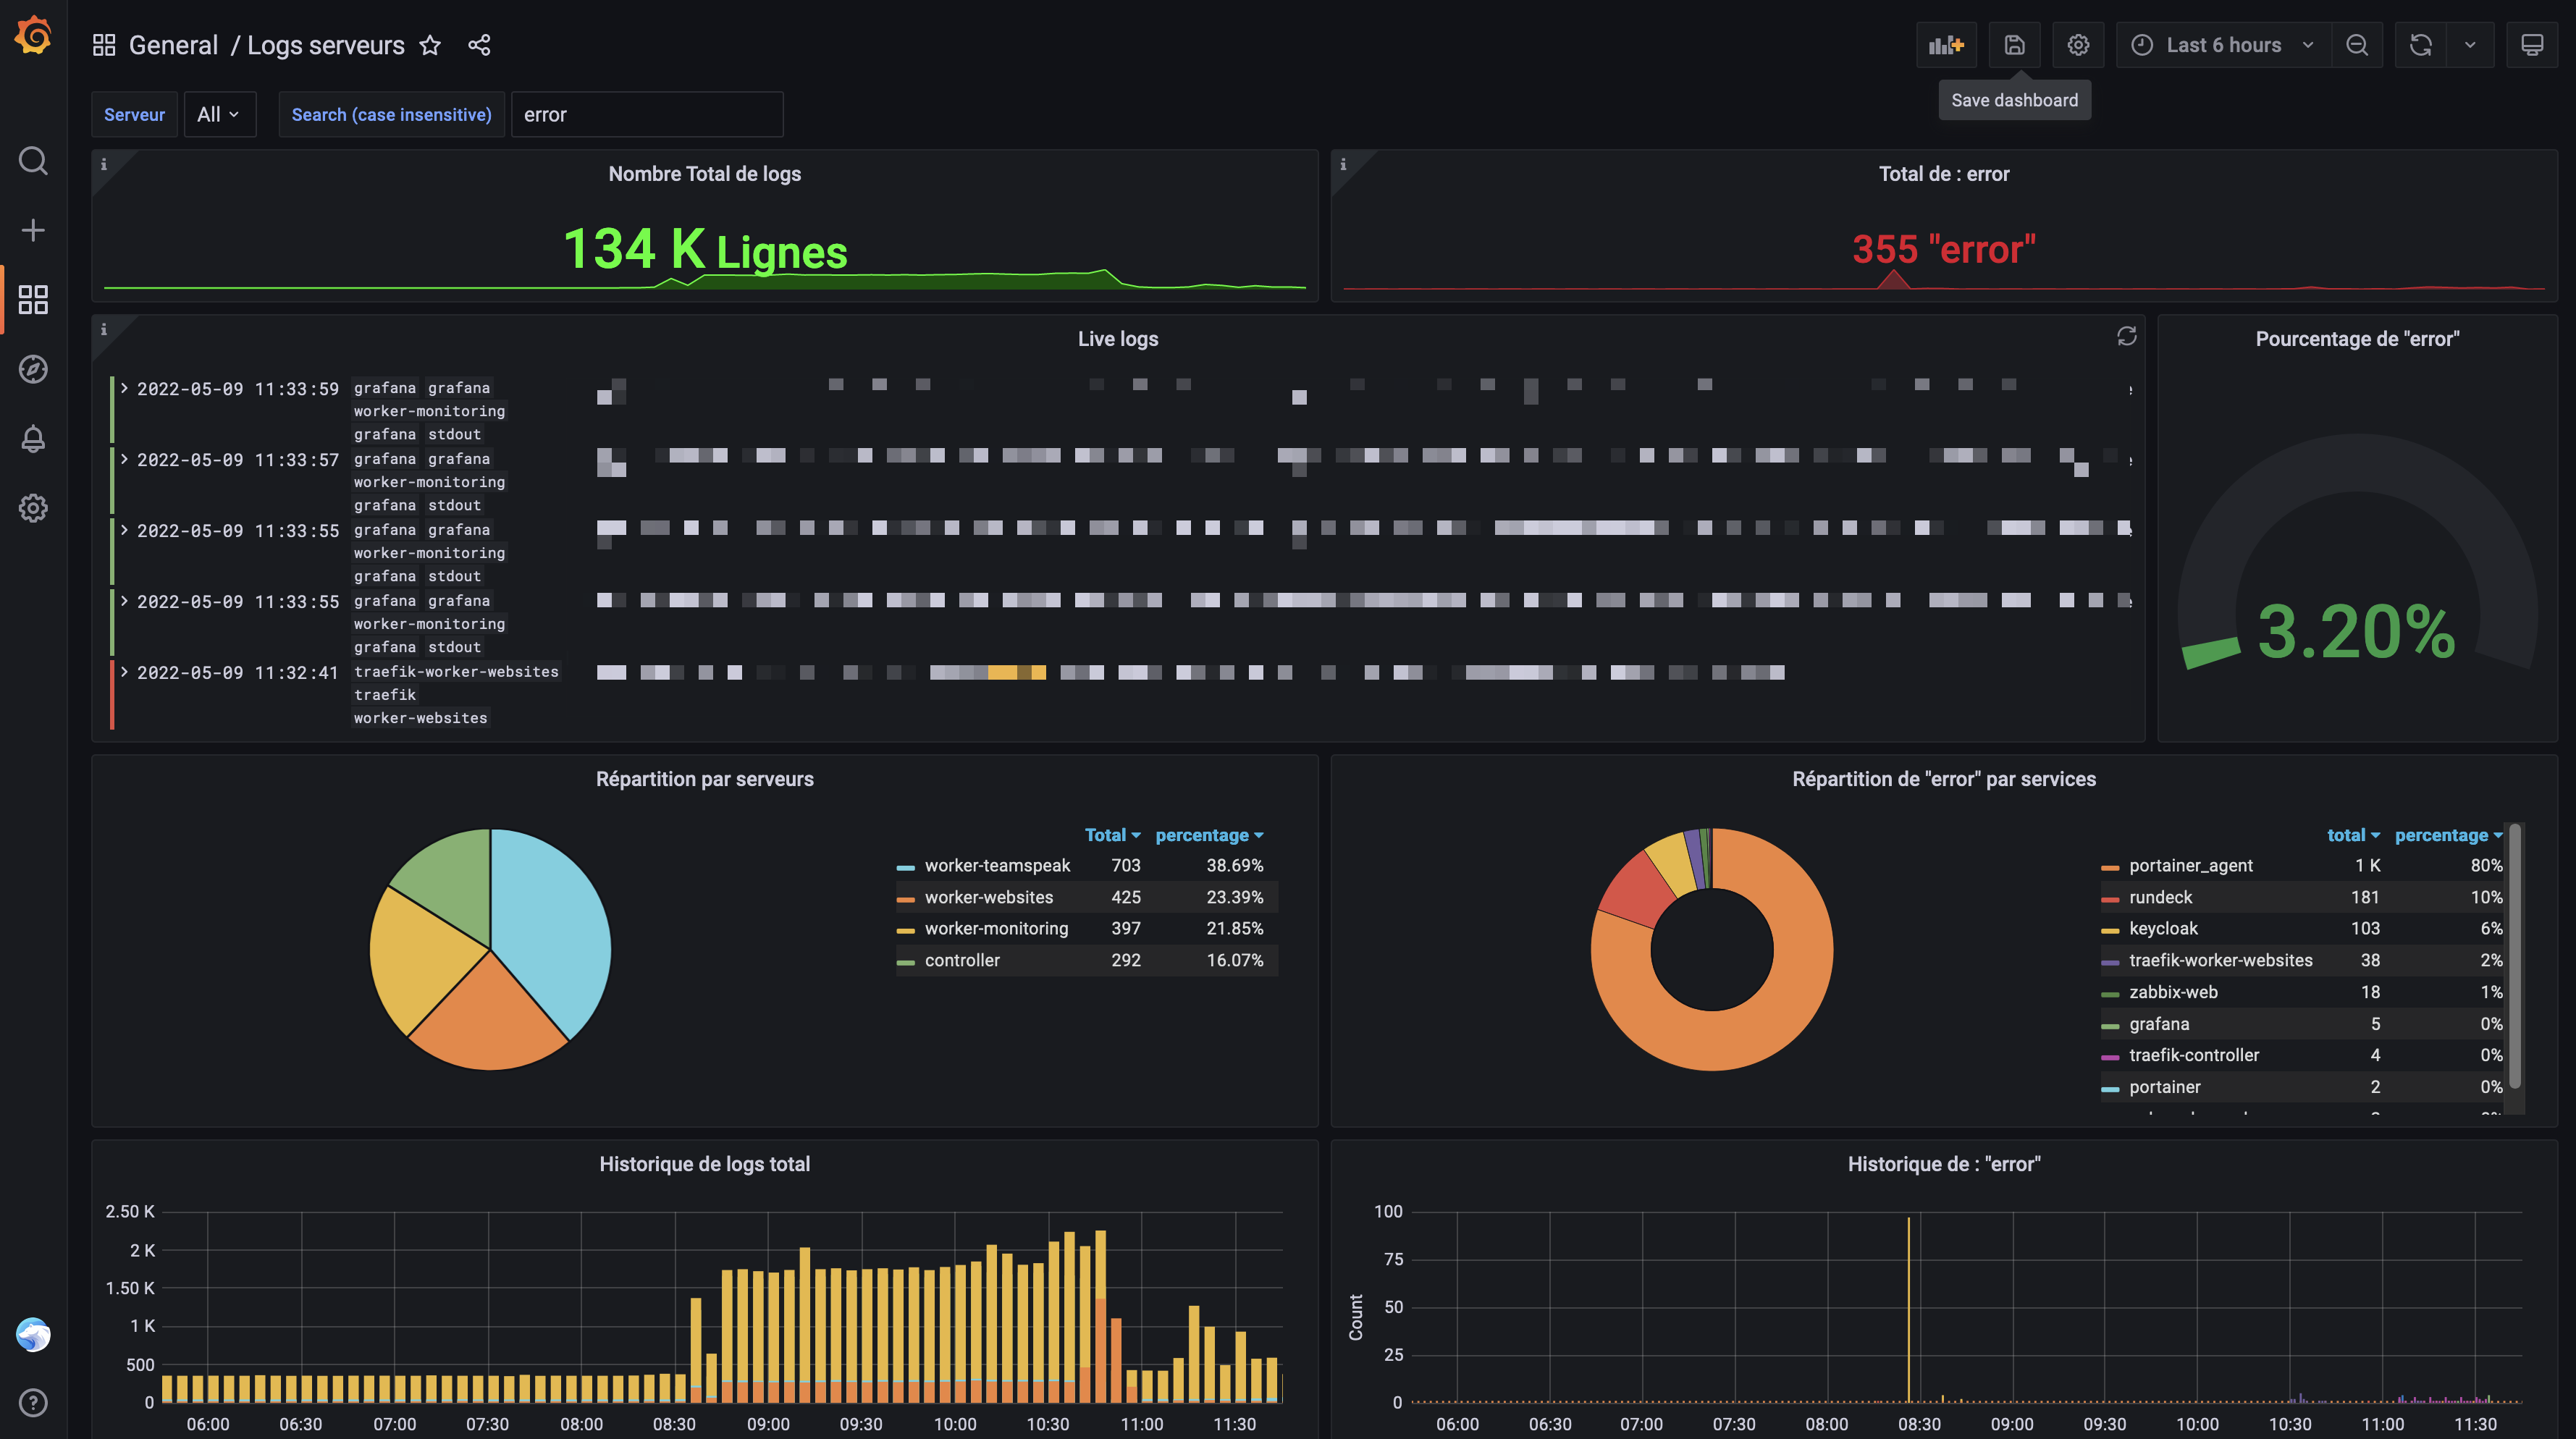This screenshot has height=1439, width=2576.
Task: Zoom out the time range
Action: tap(2357, 45)
